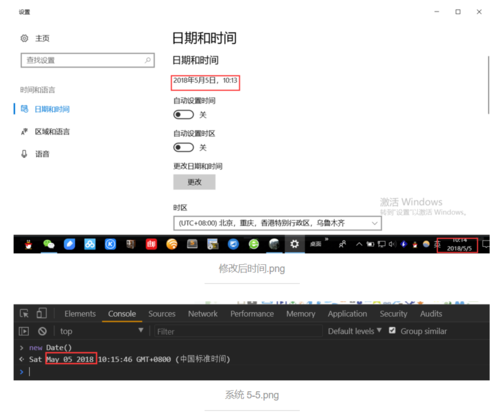
Task: Expand the hidden tray icons chevron
Action: [x=359, y=244]
